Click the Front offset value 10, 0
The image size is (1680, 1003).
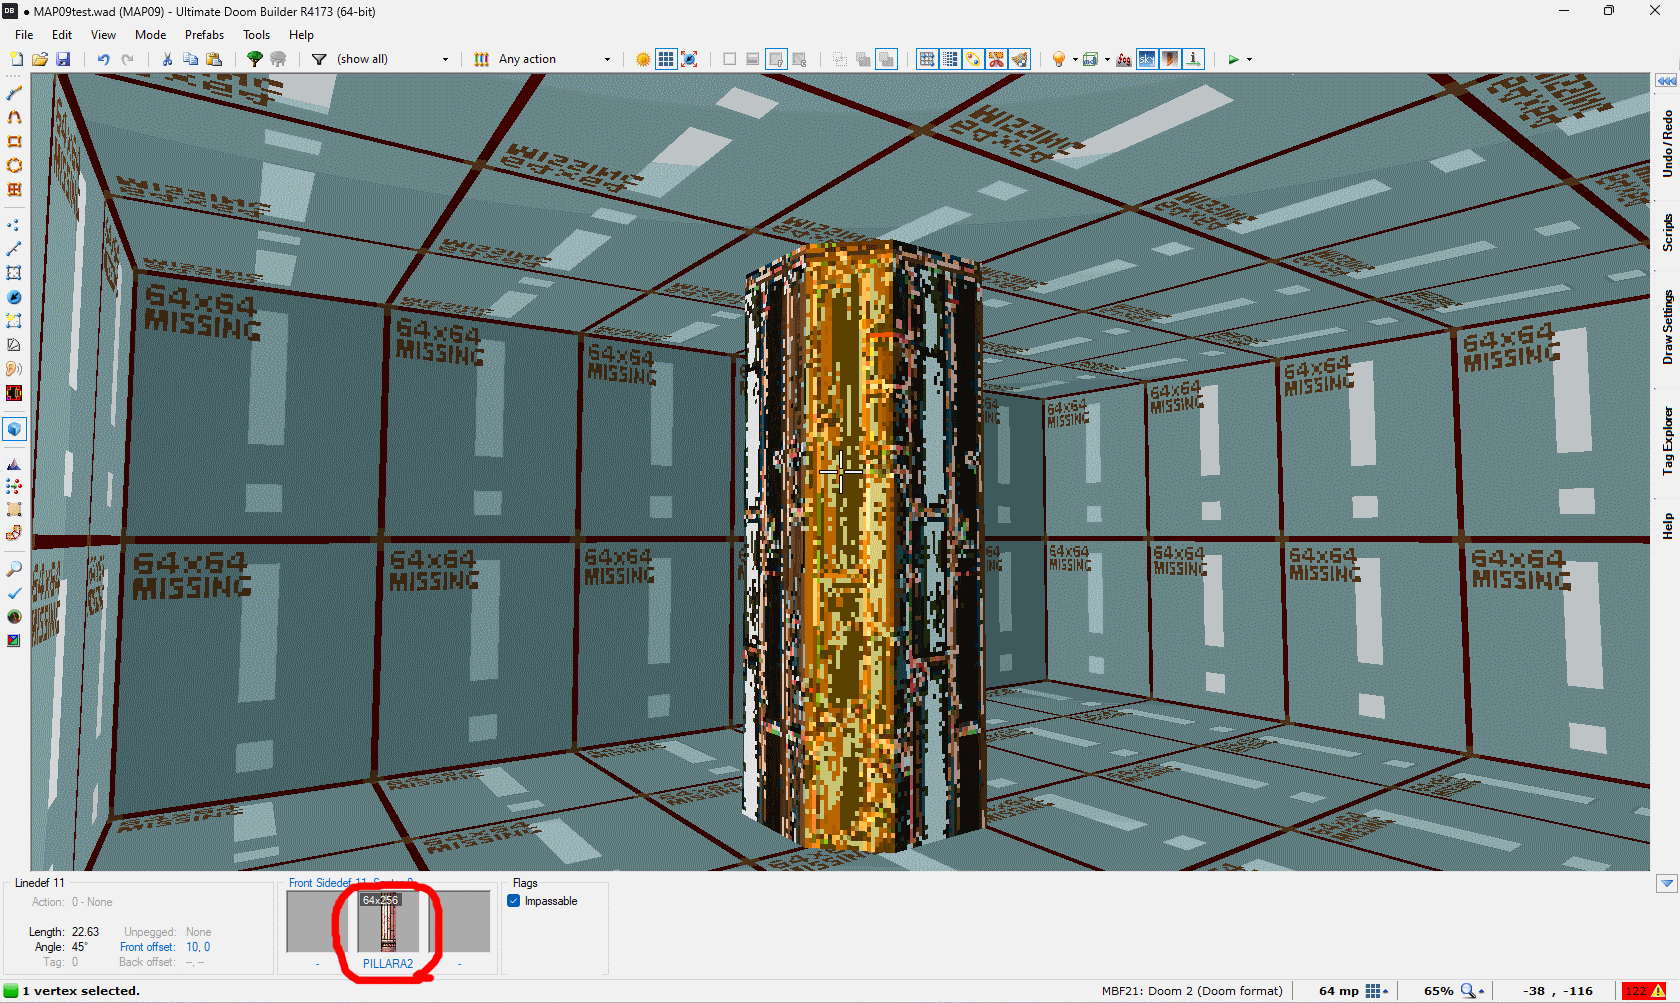198,947
